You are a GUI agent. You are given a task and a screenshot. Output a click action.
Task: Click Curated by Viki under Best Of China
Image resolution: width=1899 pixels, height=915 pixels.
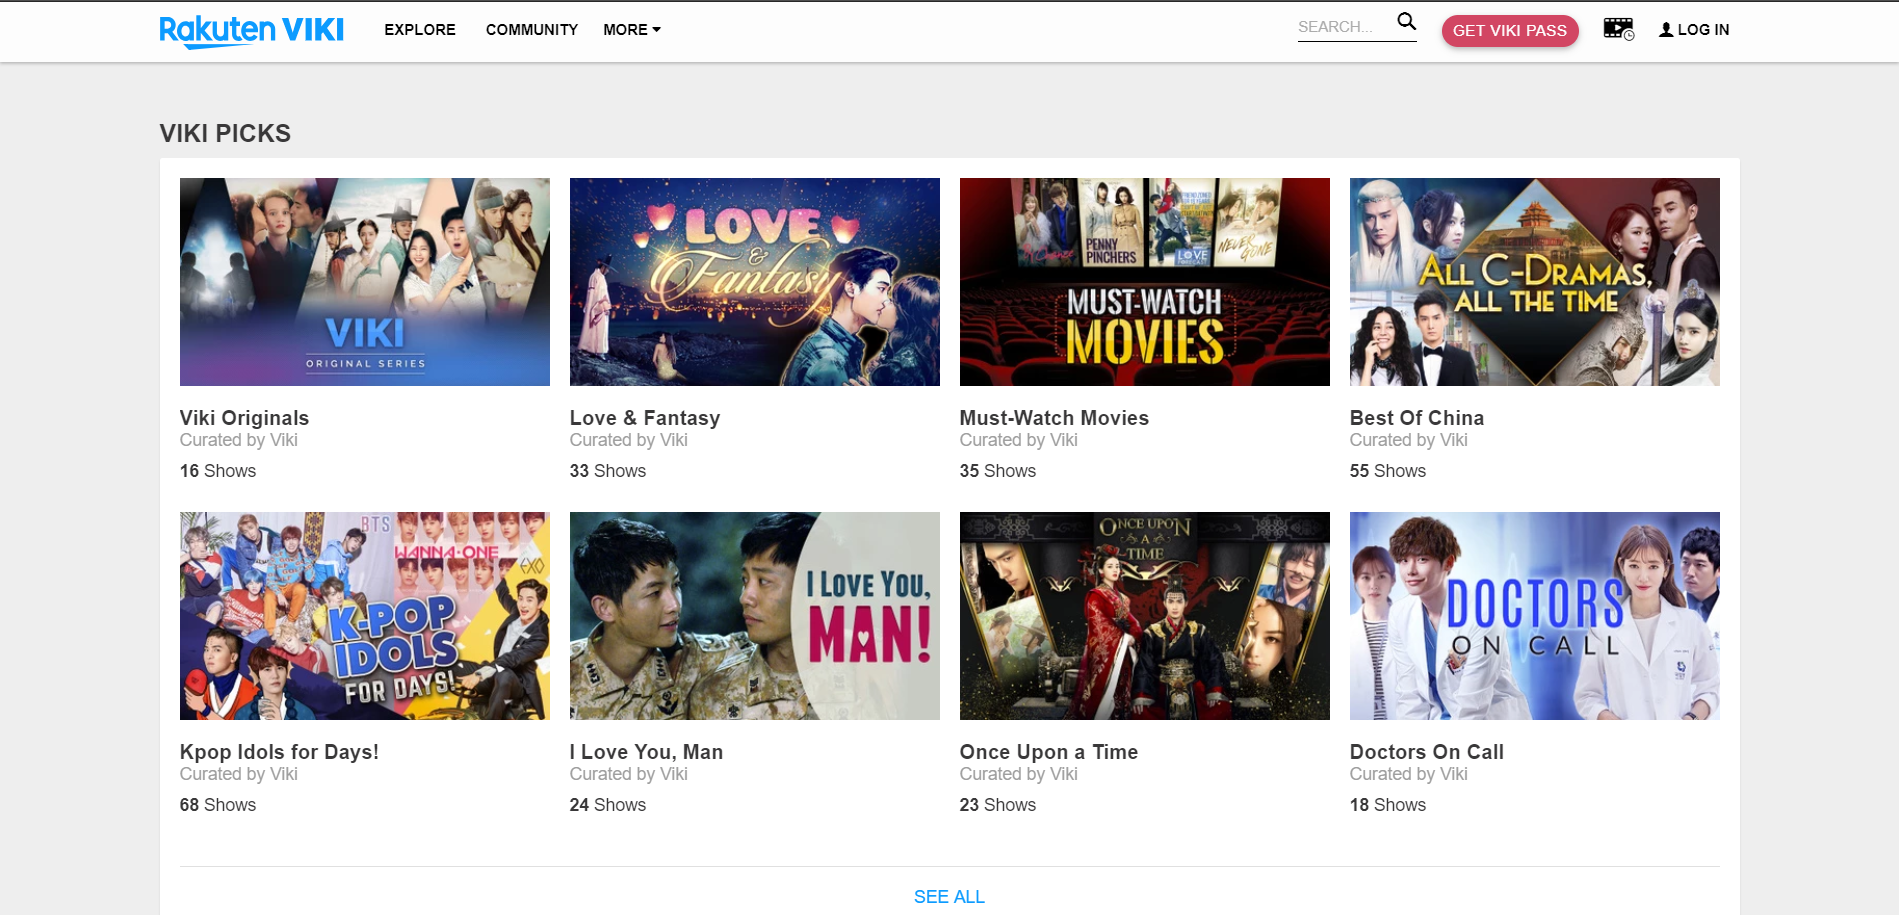(1409, 440)
